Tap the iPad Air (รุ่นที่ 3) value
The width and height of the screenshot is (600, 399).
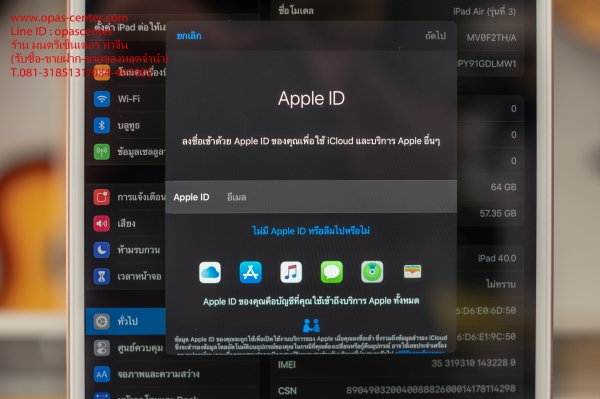click(484, 11)
